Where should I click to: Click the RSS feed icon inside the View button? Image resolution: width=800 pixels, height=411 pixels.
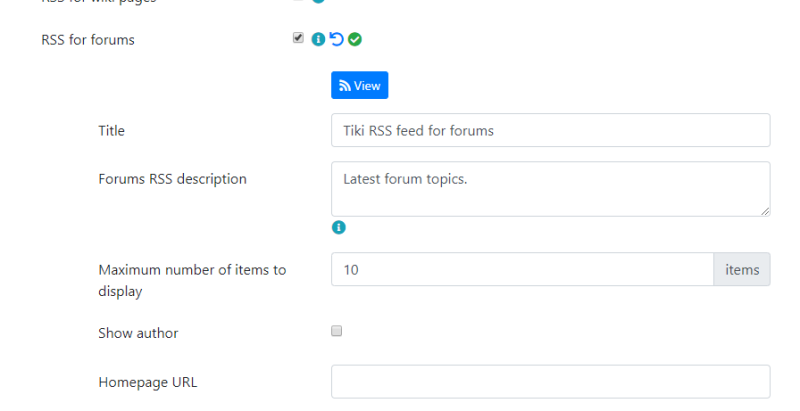pyautogui.click(x=345, y=86)
